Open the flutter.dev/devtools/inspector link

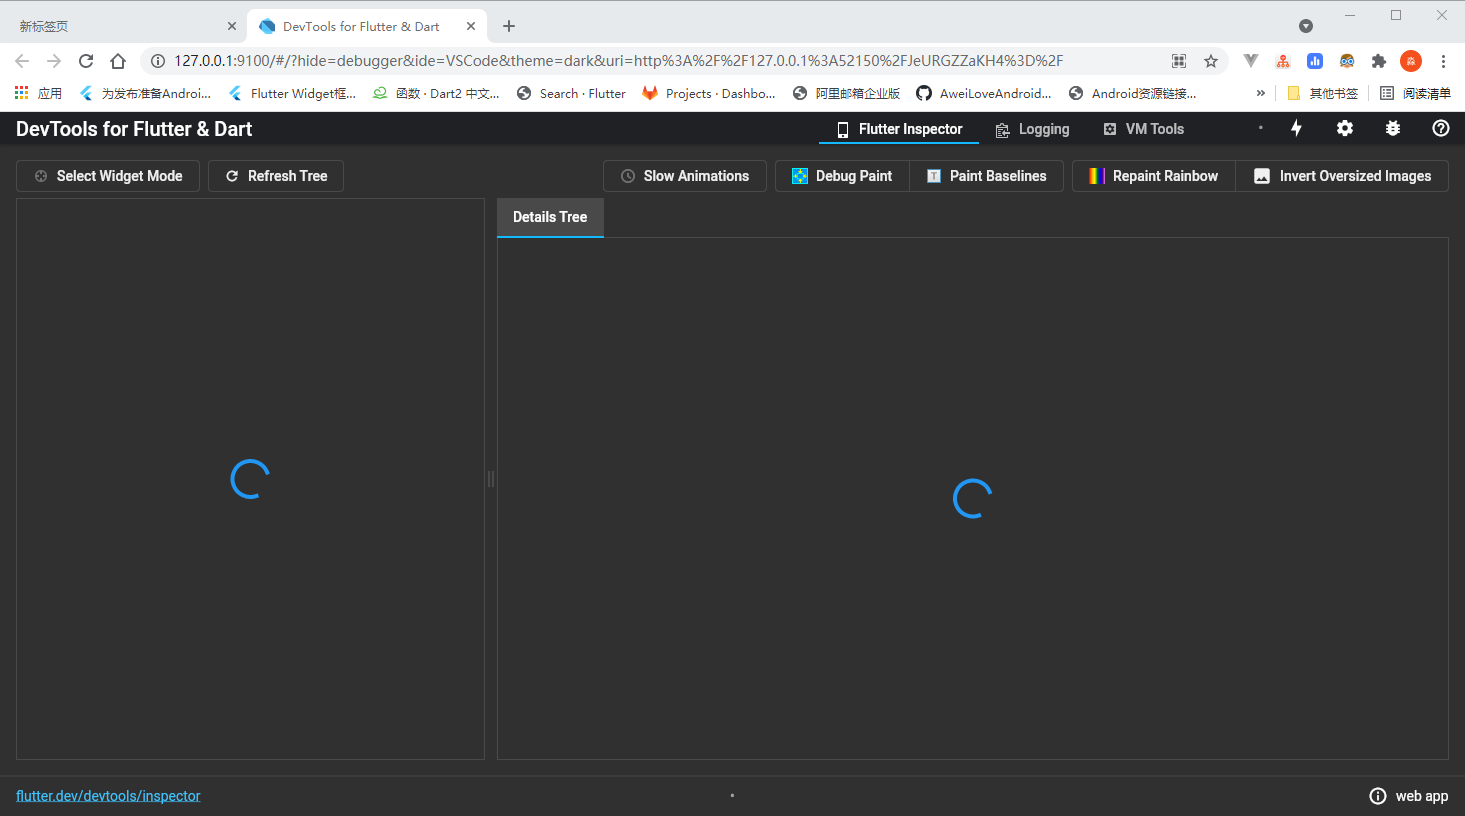click(107, 795)
